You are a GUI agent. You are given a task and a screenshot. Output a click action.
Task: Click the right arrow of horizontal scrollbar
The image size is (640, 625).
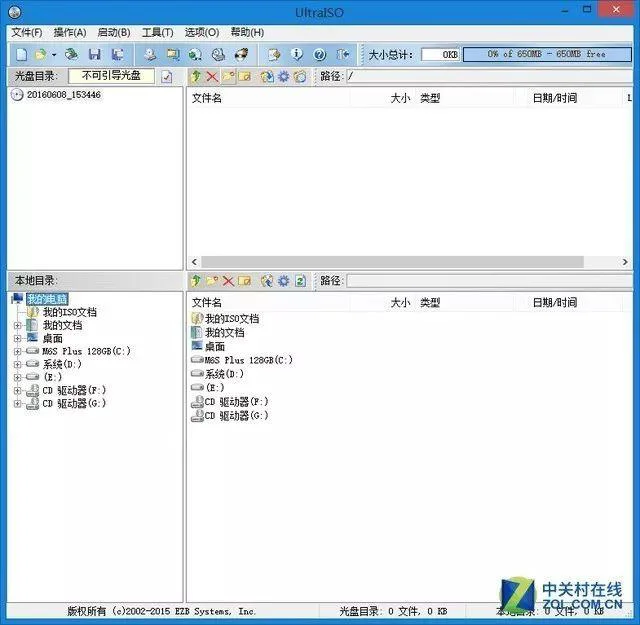click(625, 262)
